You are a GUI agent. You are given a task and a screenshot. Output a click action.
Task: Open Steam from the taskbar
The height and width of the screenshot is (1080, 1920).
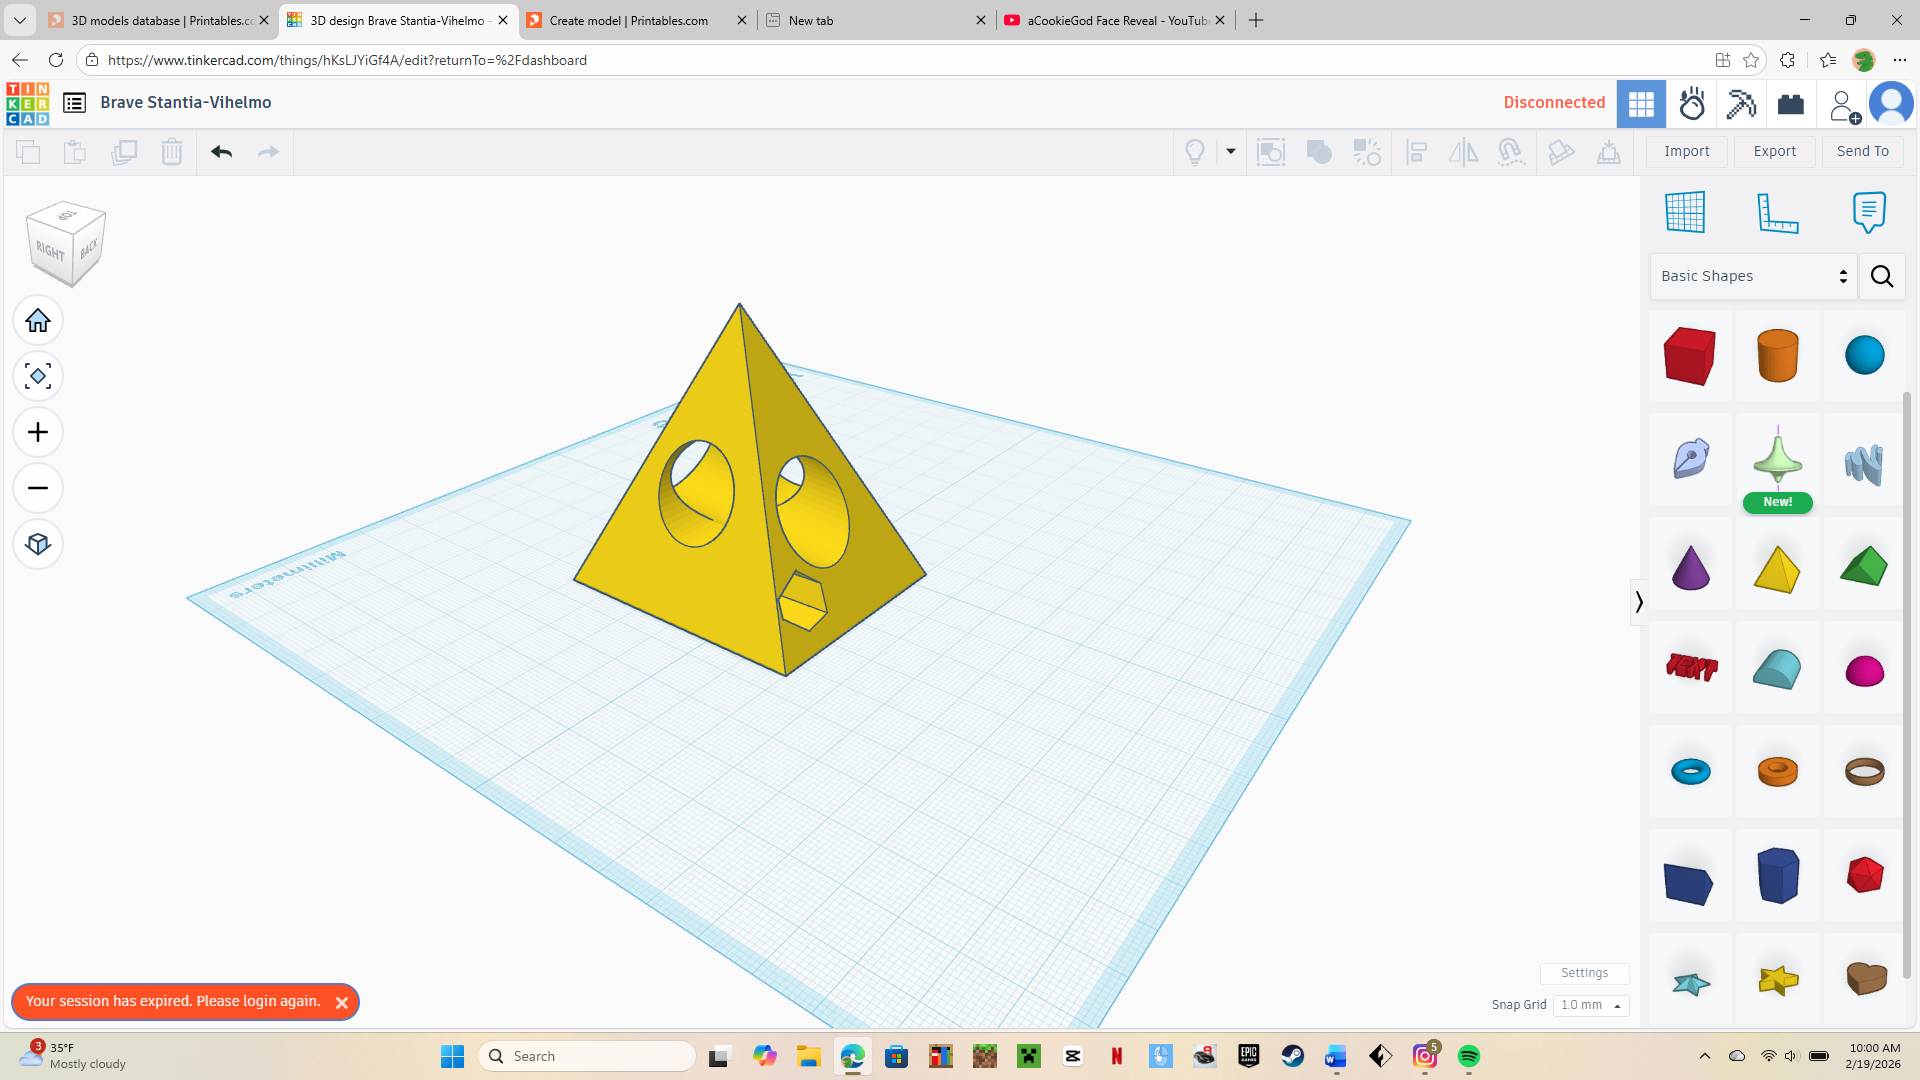point(1293,1056)
